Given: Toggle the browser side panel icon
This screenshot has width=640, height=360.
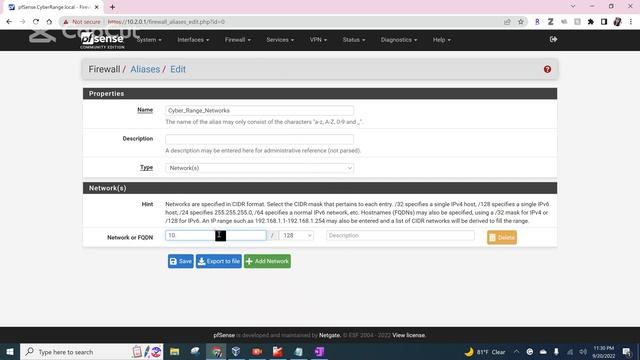Looking at the screenshot, I should (604, 22).
